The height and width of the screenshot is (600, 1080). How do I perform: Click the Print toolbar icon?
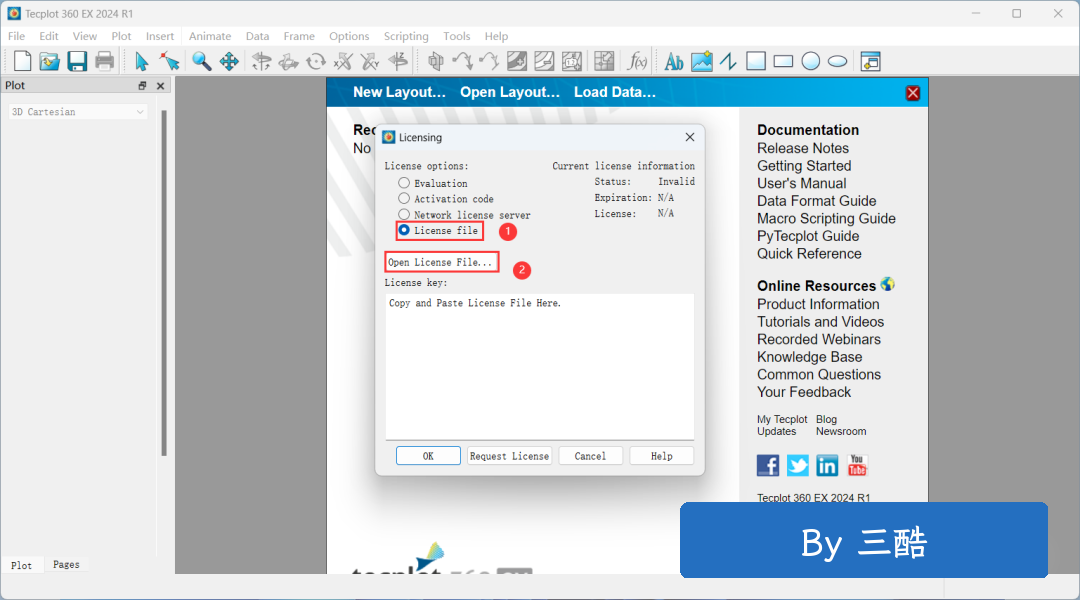coord(105,61)
